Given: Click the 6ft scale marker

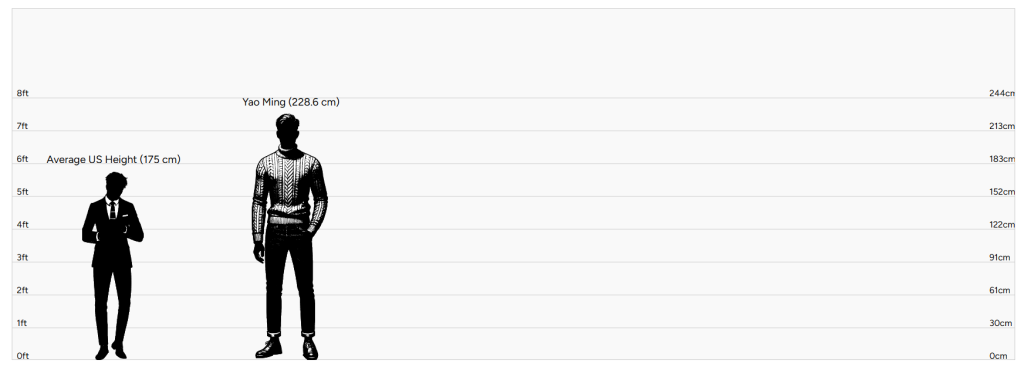Looking at the screenshot, I should coord(23,159).
